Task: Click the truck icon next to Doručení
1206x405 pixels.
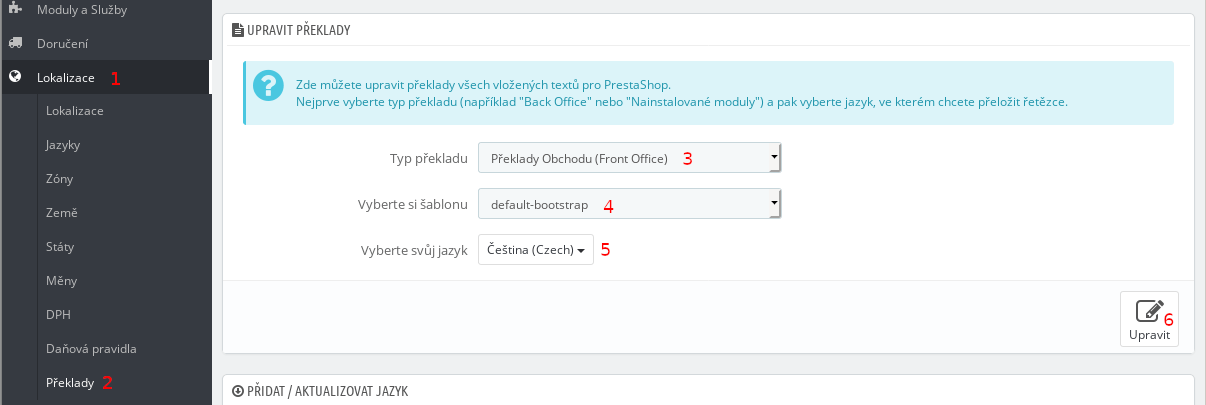Action: click(15, 43)
